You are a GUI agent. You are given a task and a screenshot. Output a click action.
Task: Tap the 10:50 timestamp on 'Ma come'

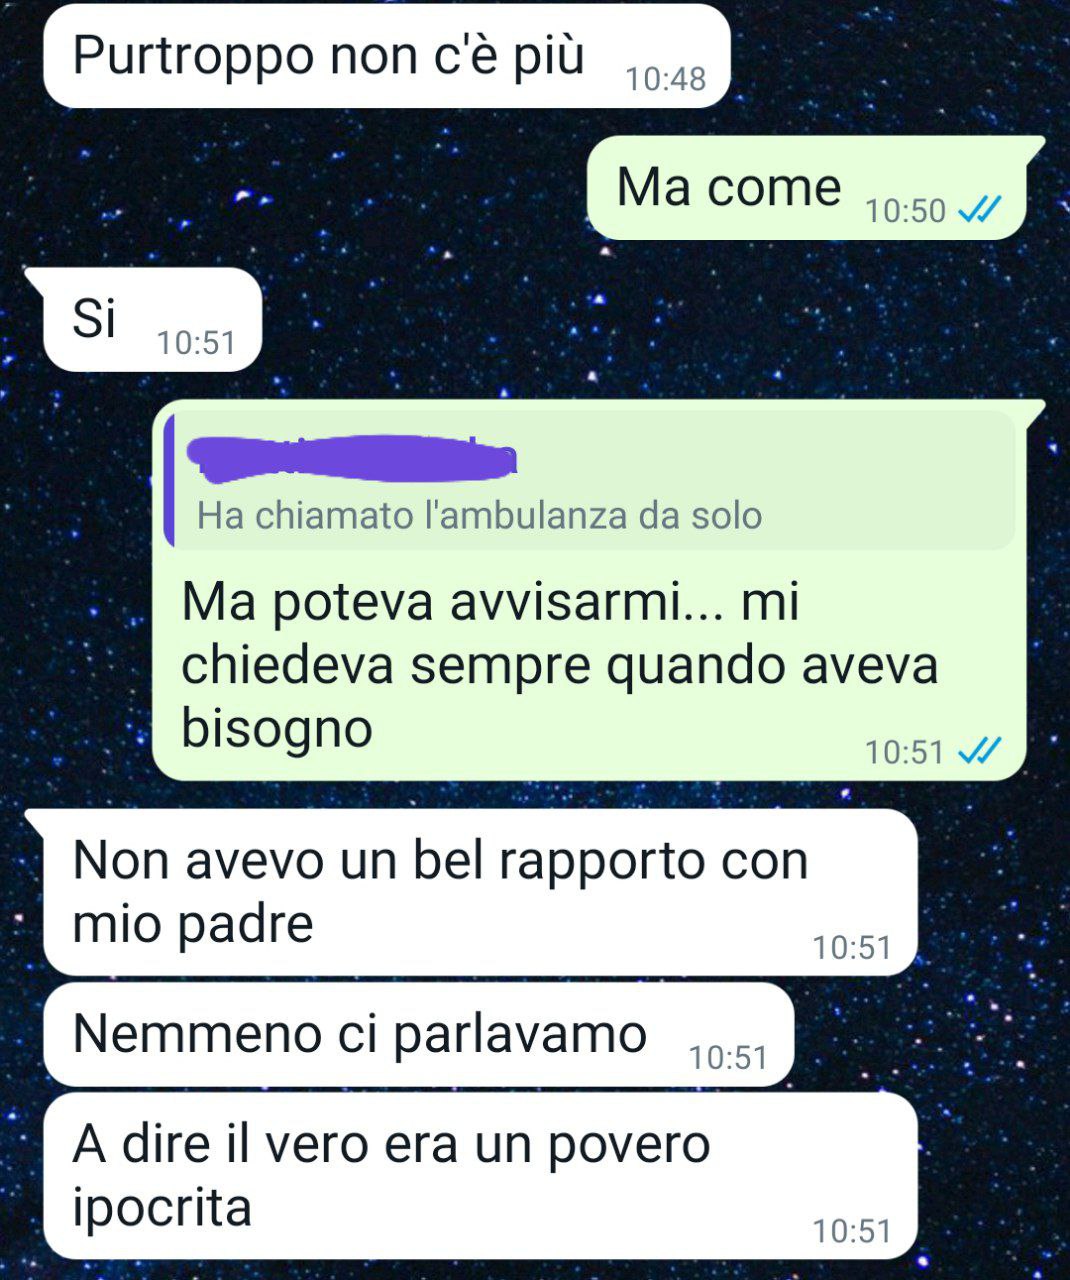coord(905,210)
